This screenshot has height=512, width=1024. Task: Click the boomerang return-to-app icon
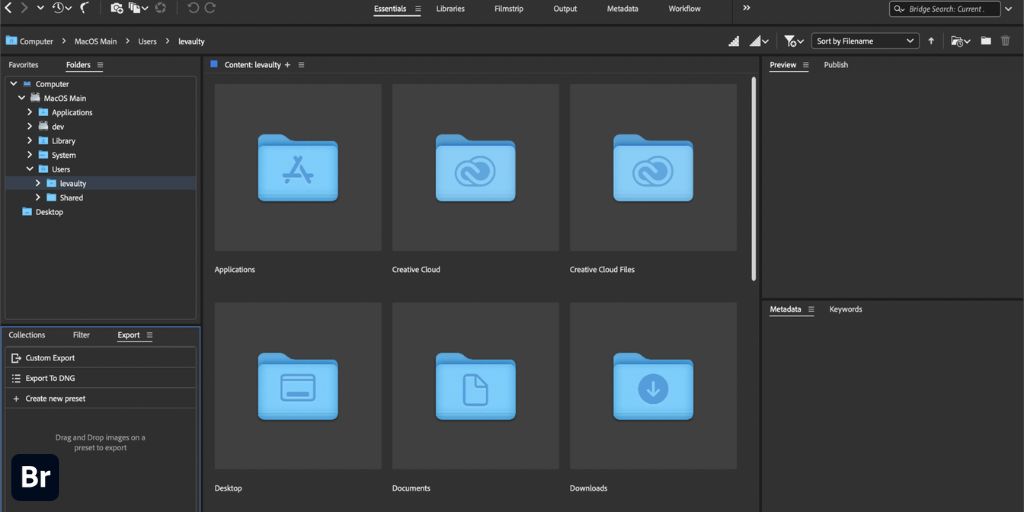point(85,8)
